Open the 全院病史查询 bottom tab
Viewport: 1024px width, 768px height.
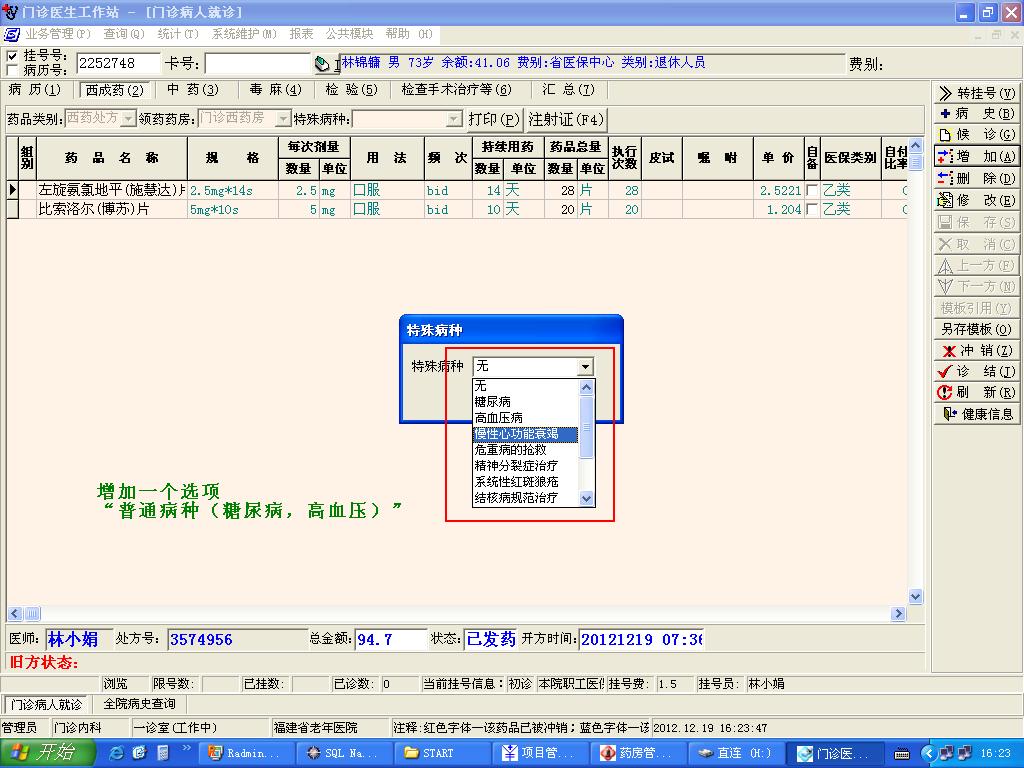pos(140,704)
